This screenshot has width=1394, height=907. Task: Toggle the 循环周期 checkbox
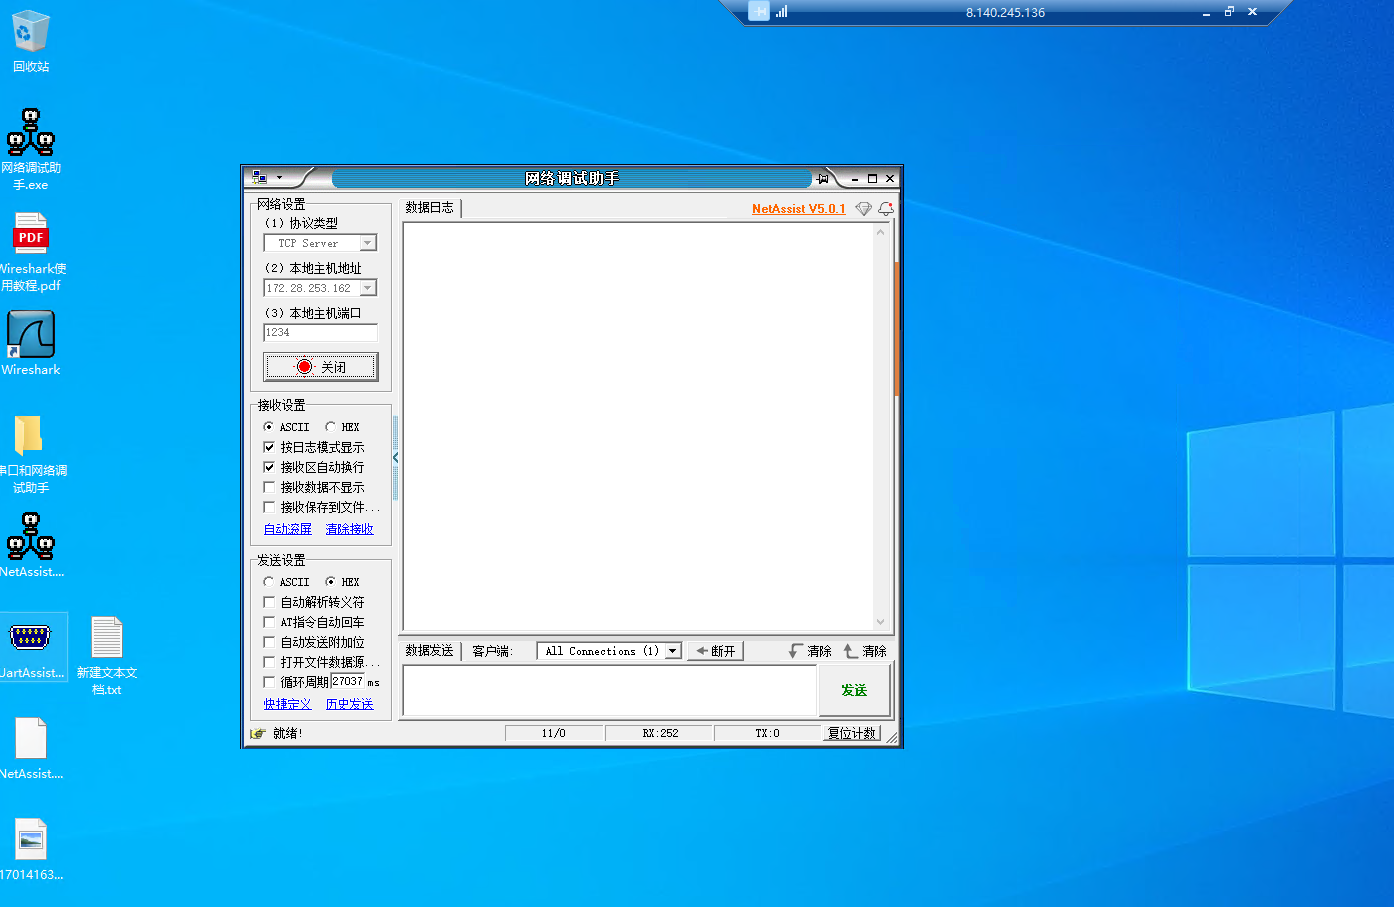pos(269,682)
